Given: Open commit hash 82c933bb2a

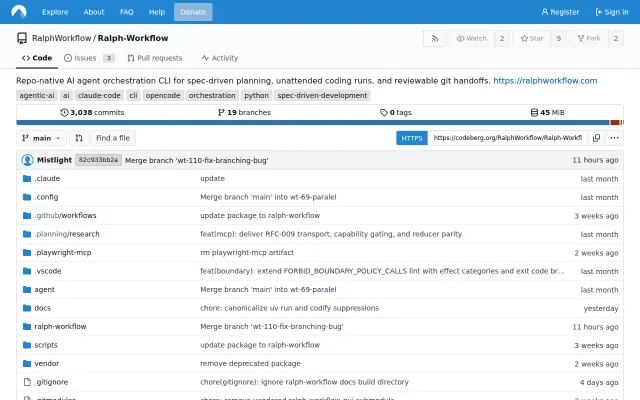Looking at the screenshot, I should coord(98,160).
